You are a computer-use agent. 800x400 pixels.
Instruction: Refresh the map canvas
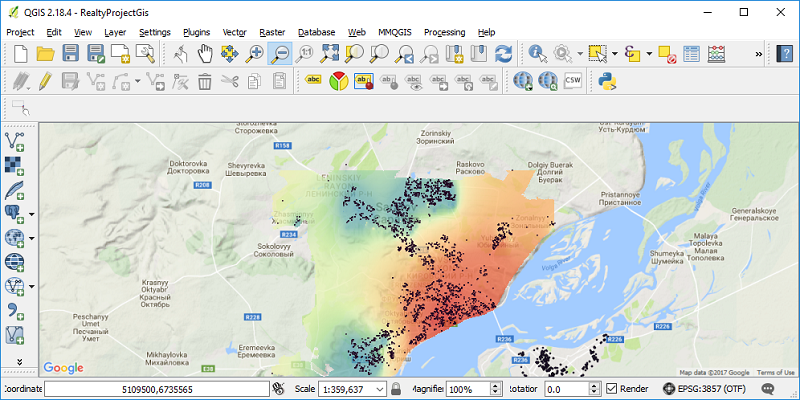pos(504,54)
